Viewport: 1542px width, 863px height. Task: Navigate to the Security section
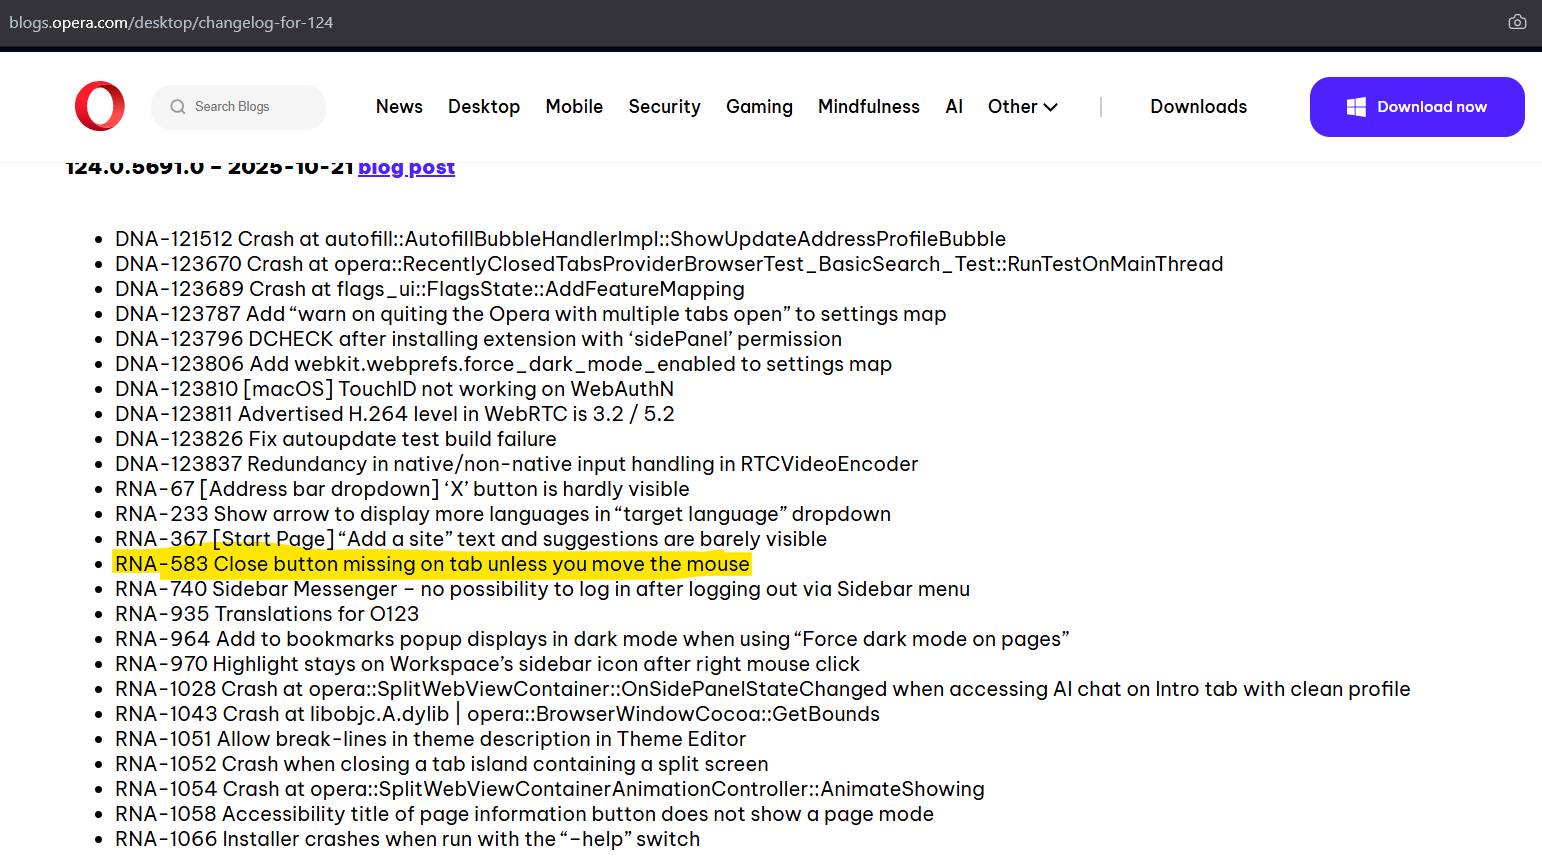[x=664, y=107]
